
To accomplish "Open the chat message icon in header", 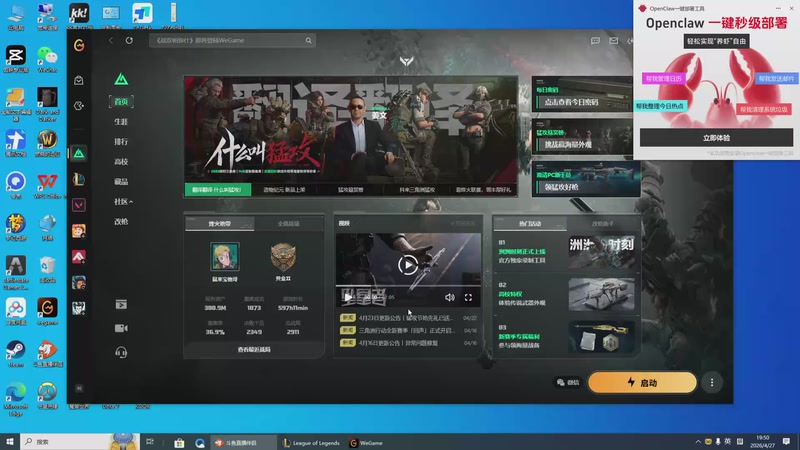I will pyautogui.click(x=595, y=40).
